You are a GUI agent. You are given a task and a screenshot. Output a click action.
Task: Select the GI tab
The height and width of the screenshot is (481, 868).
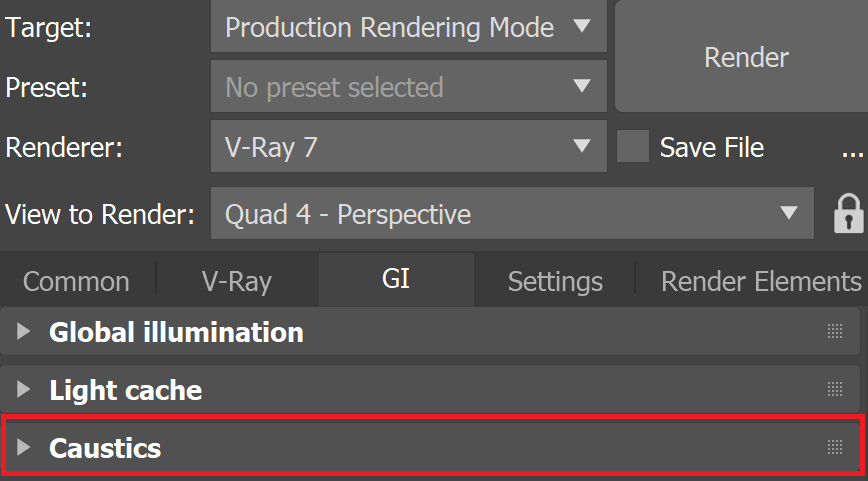point(396,278)
